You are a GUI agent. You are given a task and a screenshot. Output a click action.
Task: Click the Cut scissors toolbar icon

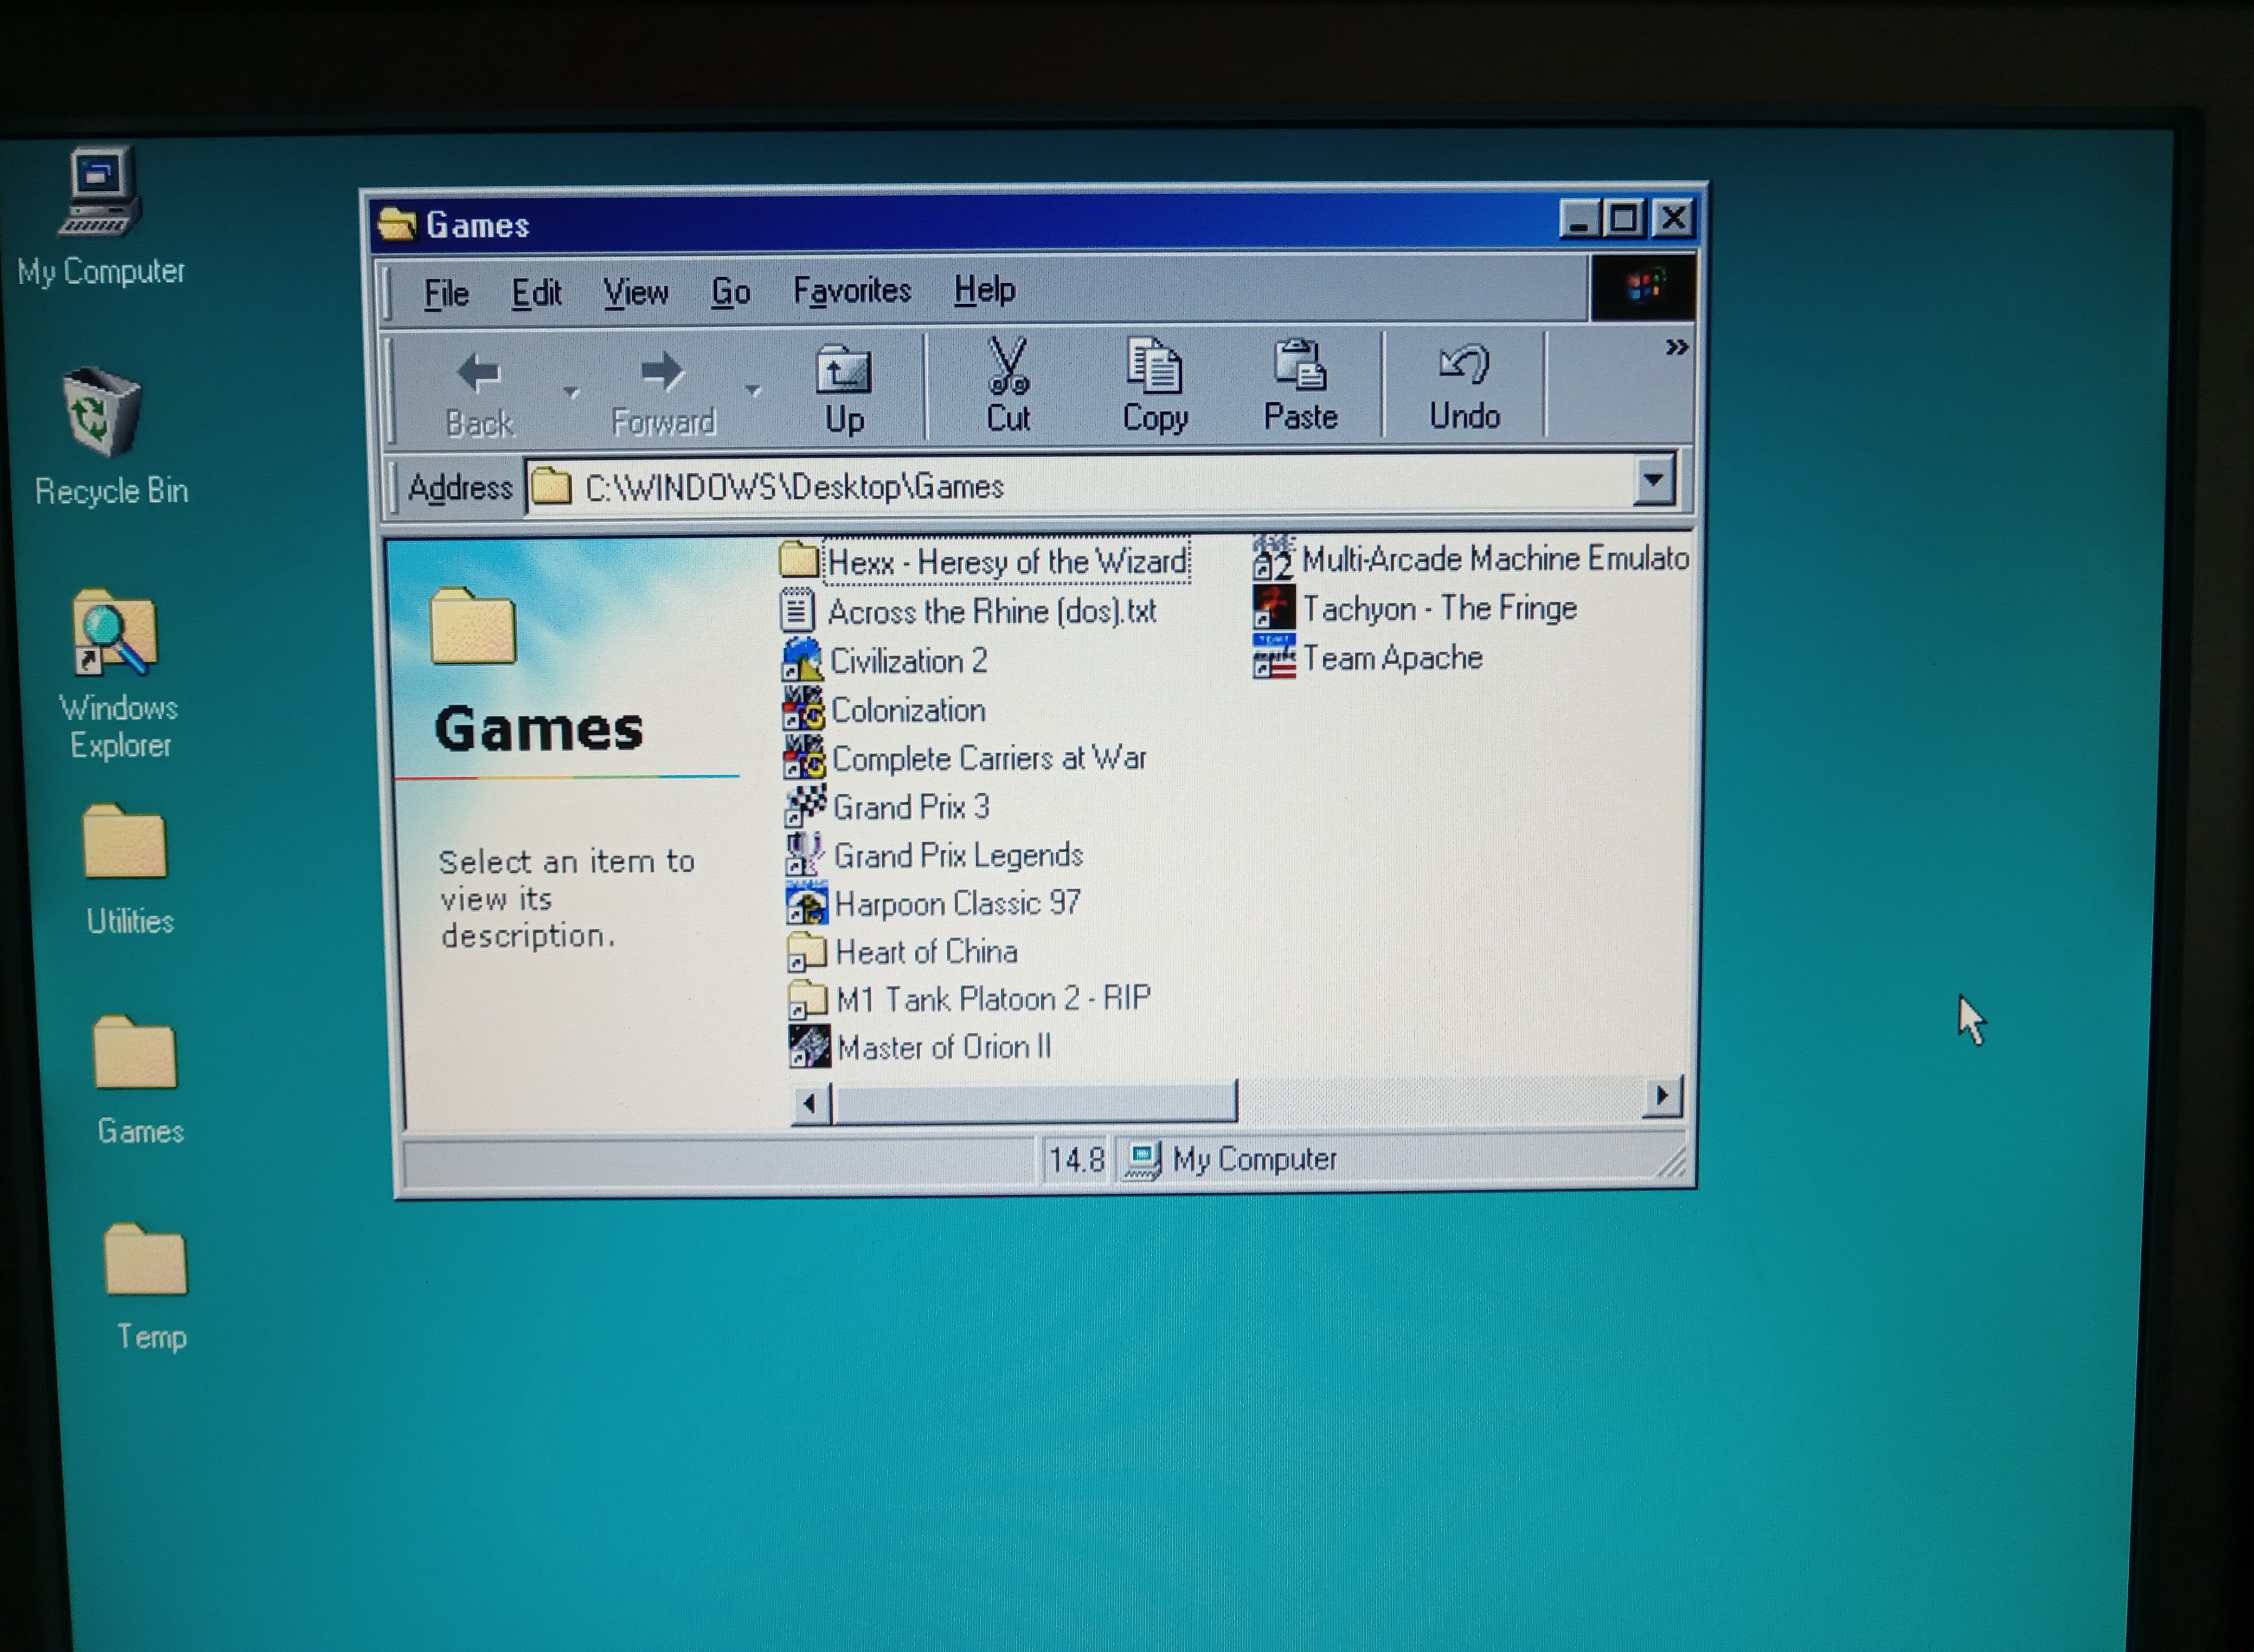click(1007, 367)
